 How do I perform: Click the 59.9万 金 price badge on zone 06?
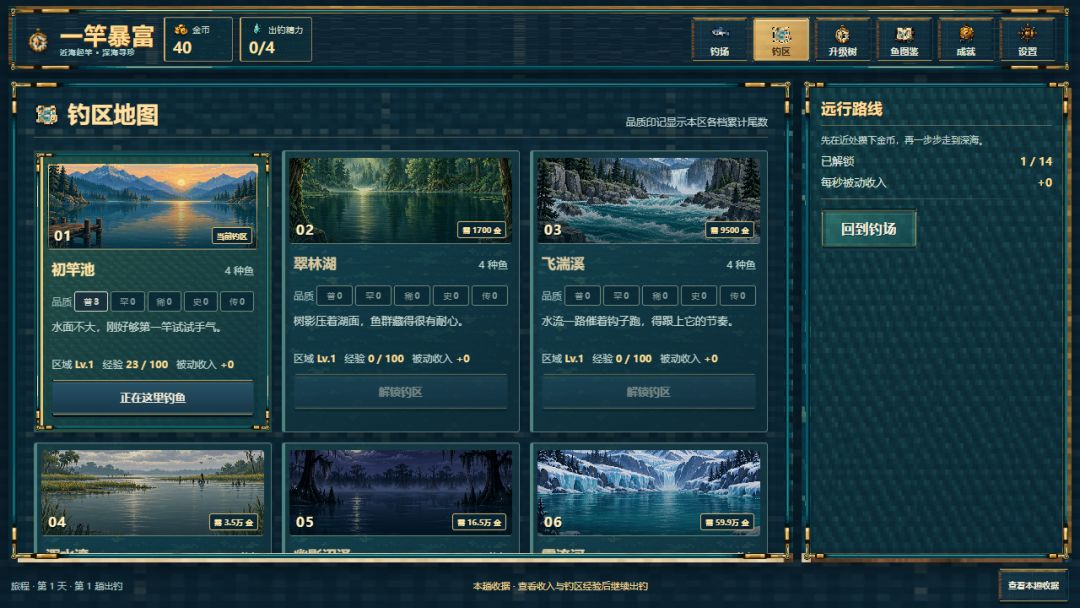pos(727,523)
